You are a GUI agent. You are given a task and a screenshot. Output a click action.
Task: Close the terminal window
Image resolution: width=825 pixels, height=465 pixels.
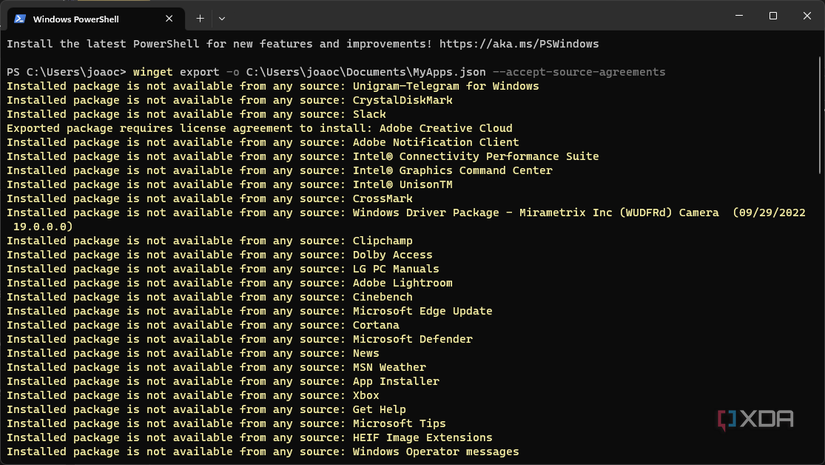point(806,16)
